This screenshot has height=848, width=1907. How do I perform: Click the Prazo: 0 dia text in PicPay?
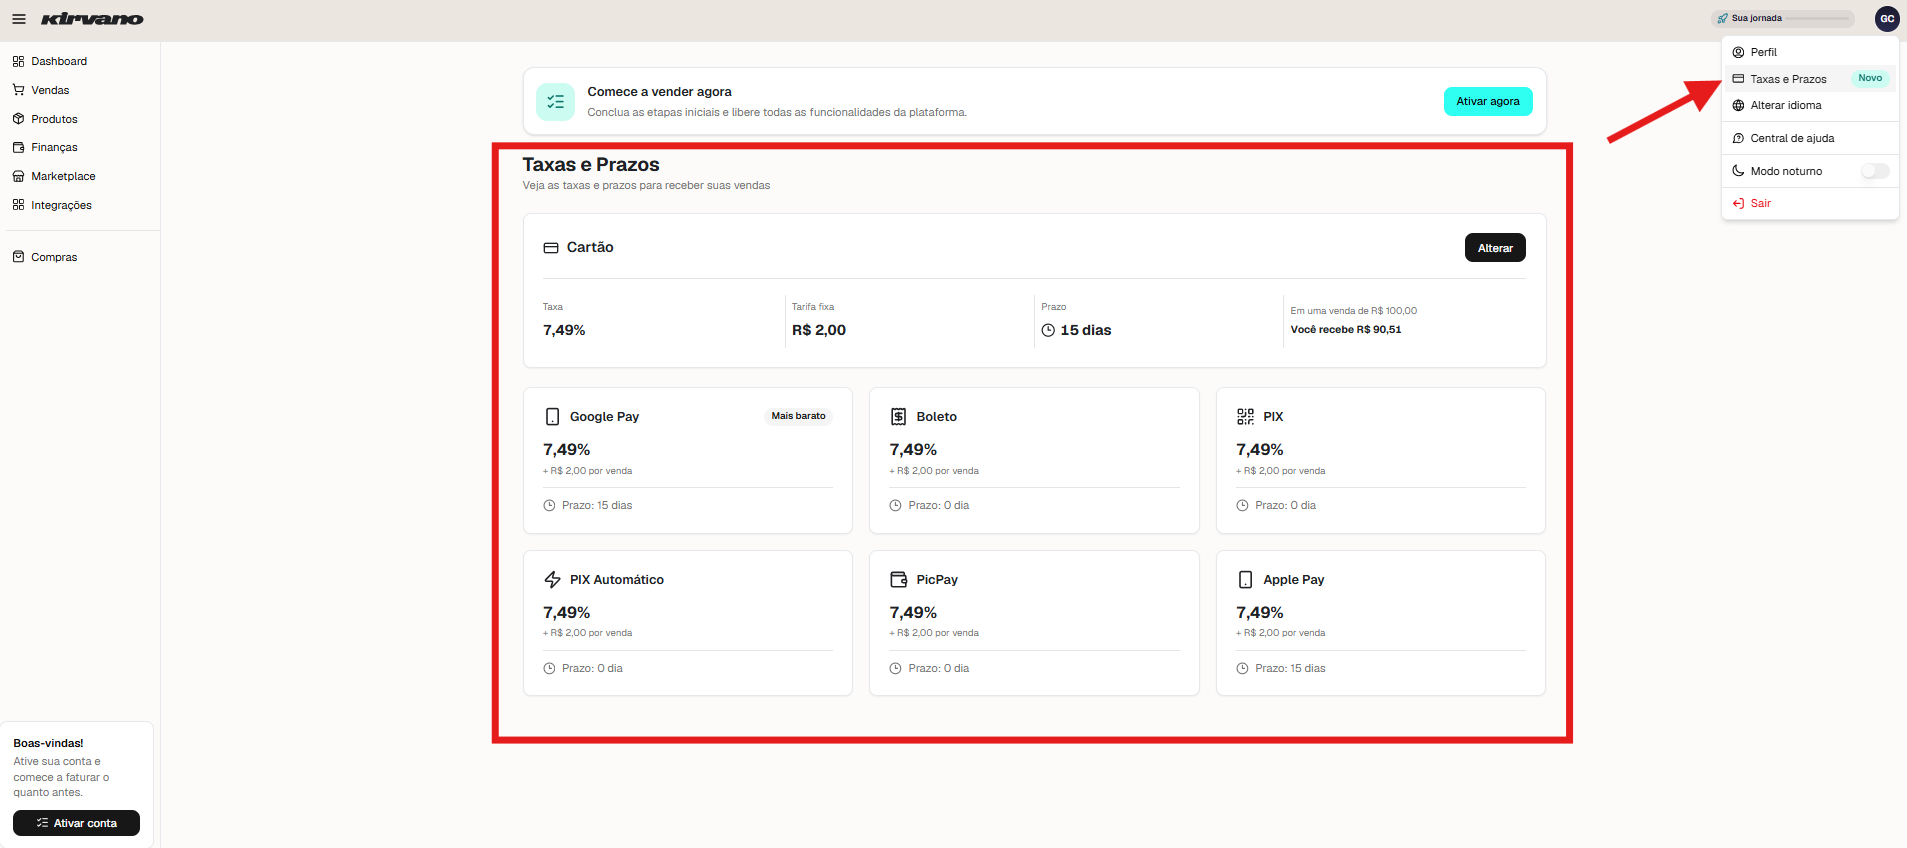[939, 669]
